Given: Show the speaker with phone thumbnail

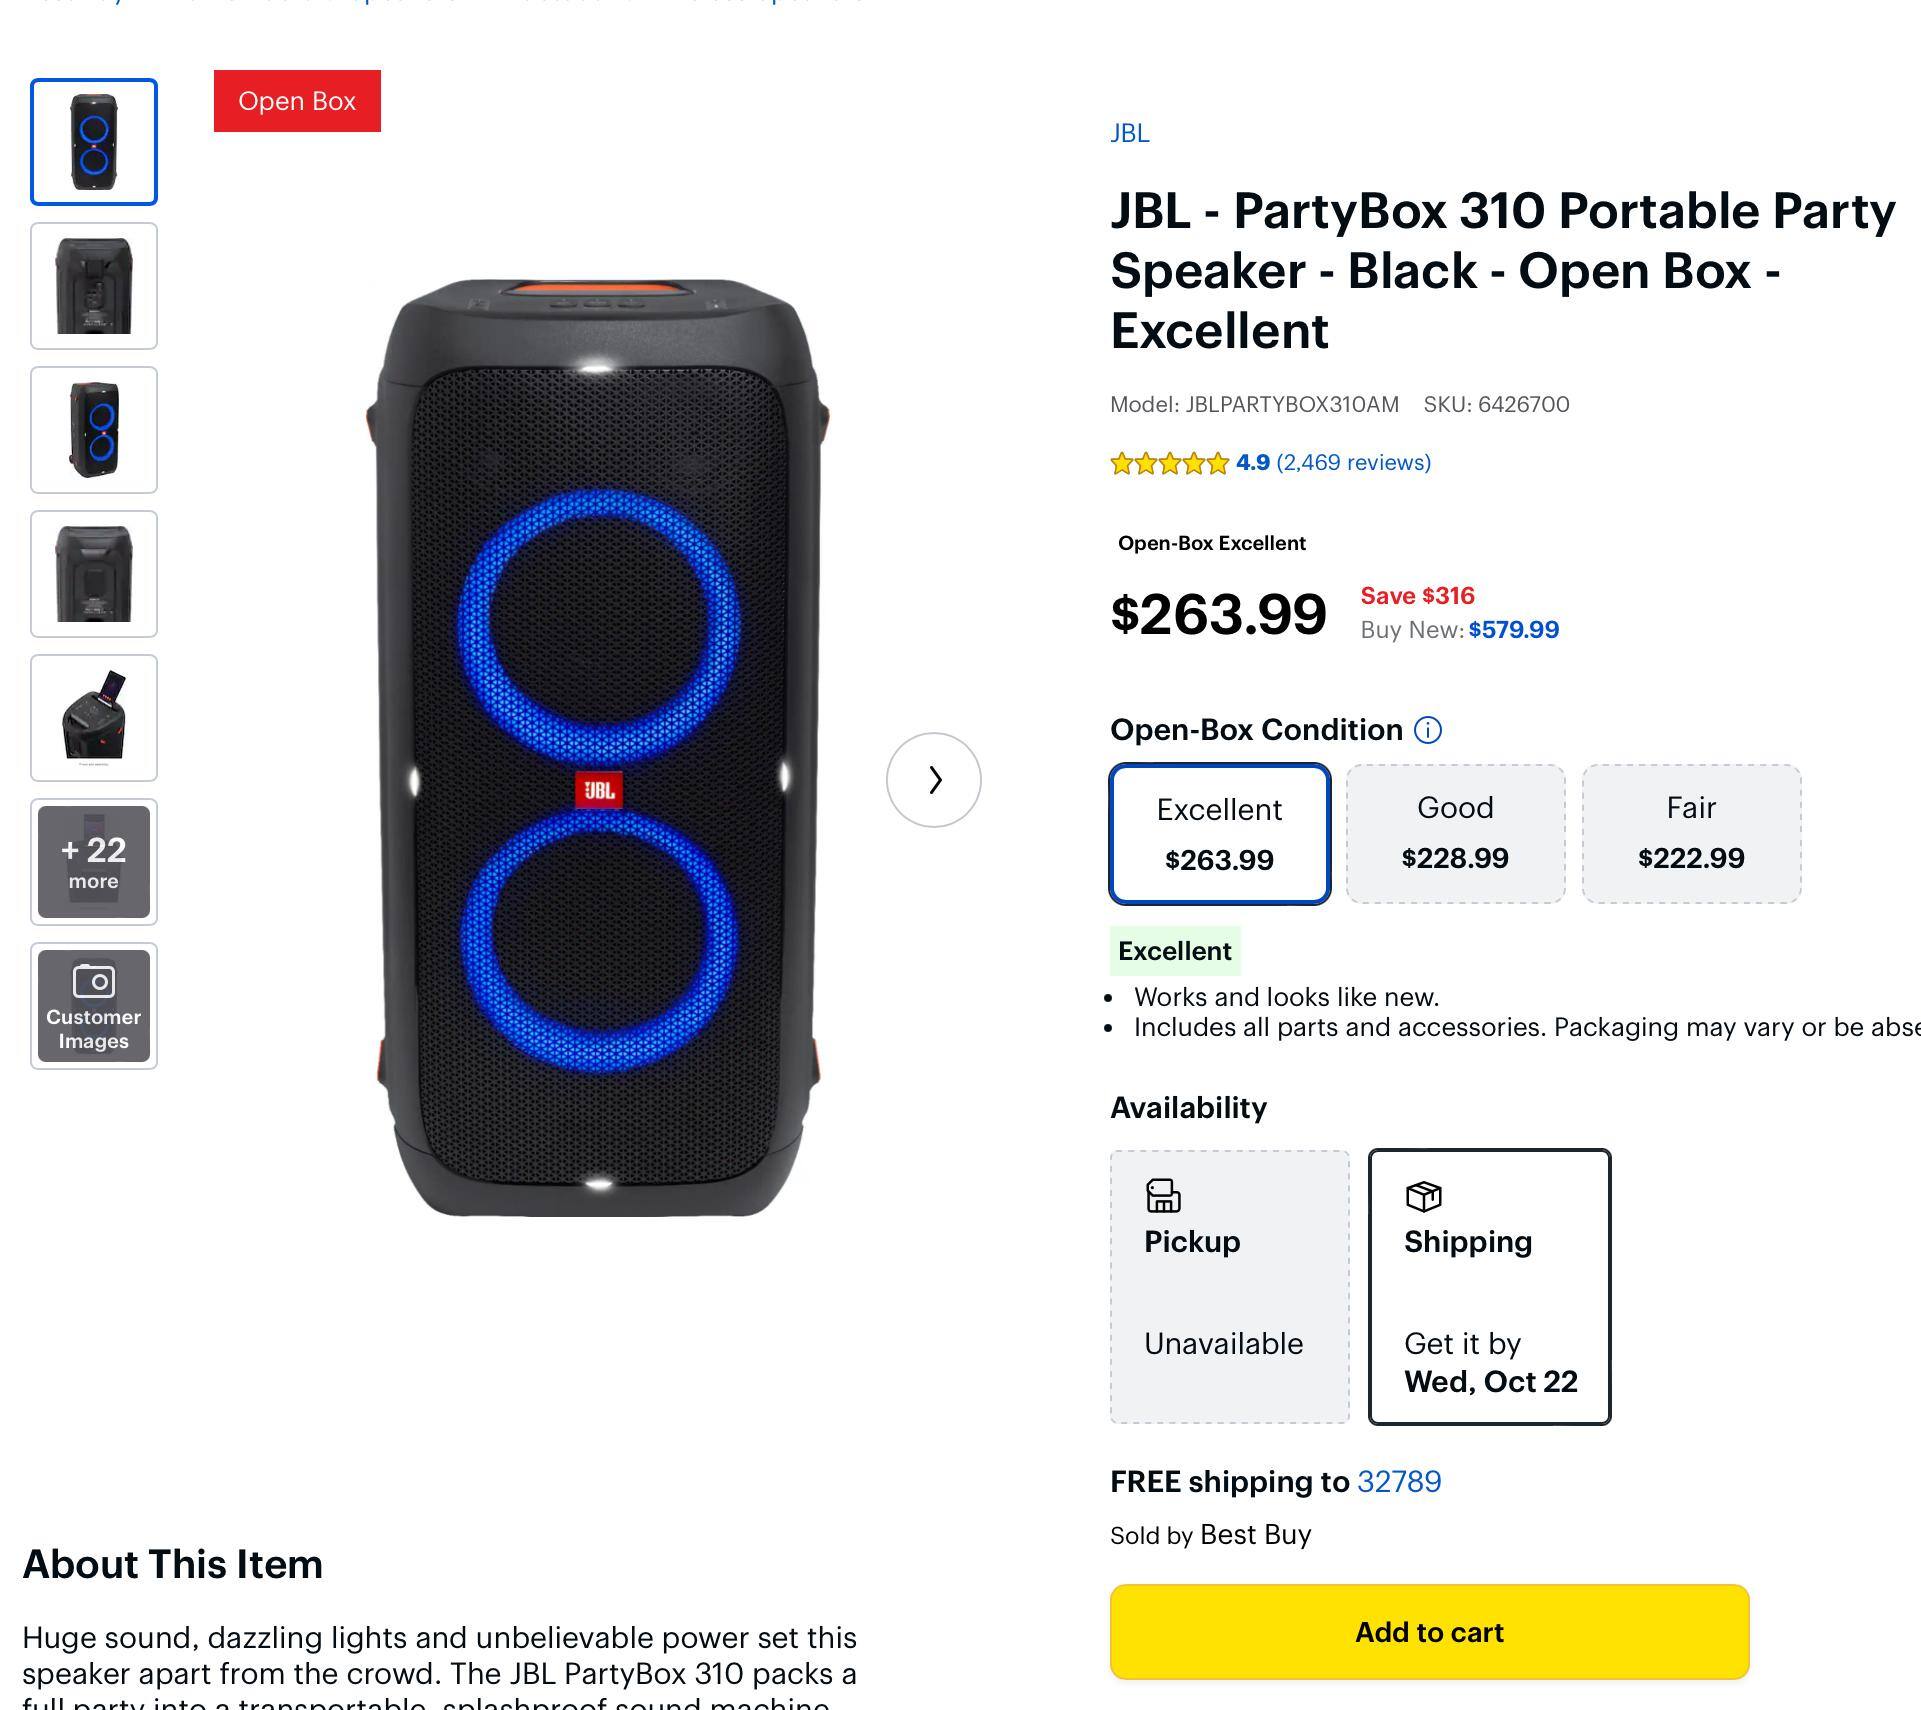Looking at the screenshot, I should point(94,718).
